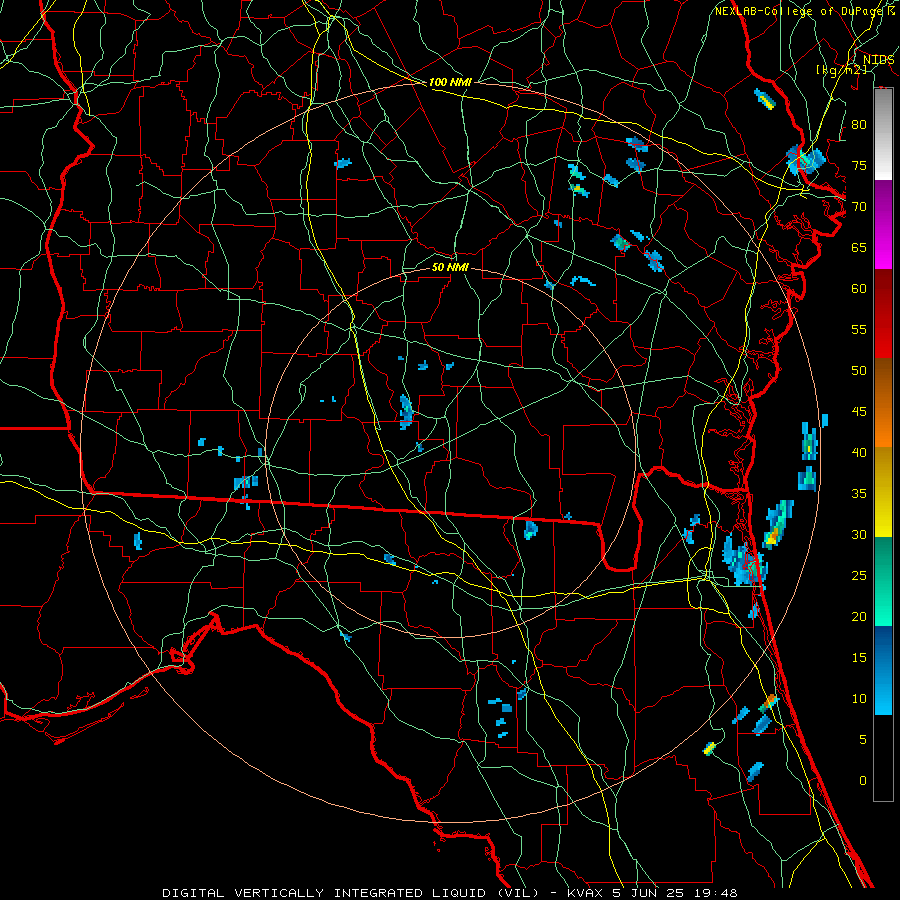Image resolution: width=900 pixels, height=900 pixels.
Task: Select the 55 value on the scale
Action: click(x=859, y=329)
